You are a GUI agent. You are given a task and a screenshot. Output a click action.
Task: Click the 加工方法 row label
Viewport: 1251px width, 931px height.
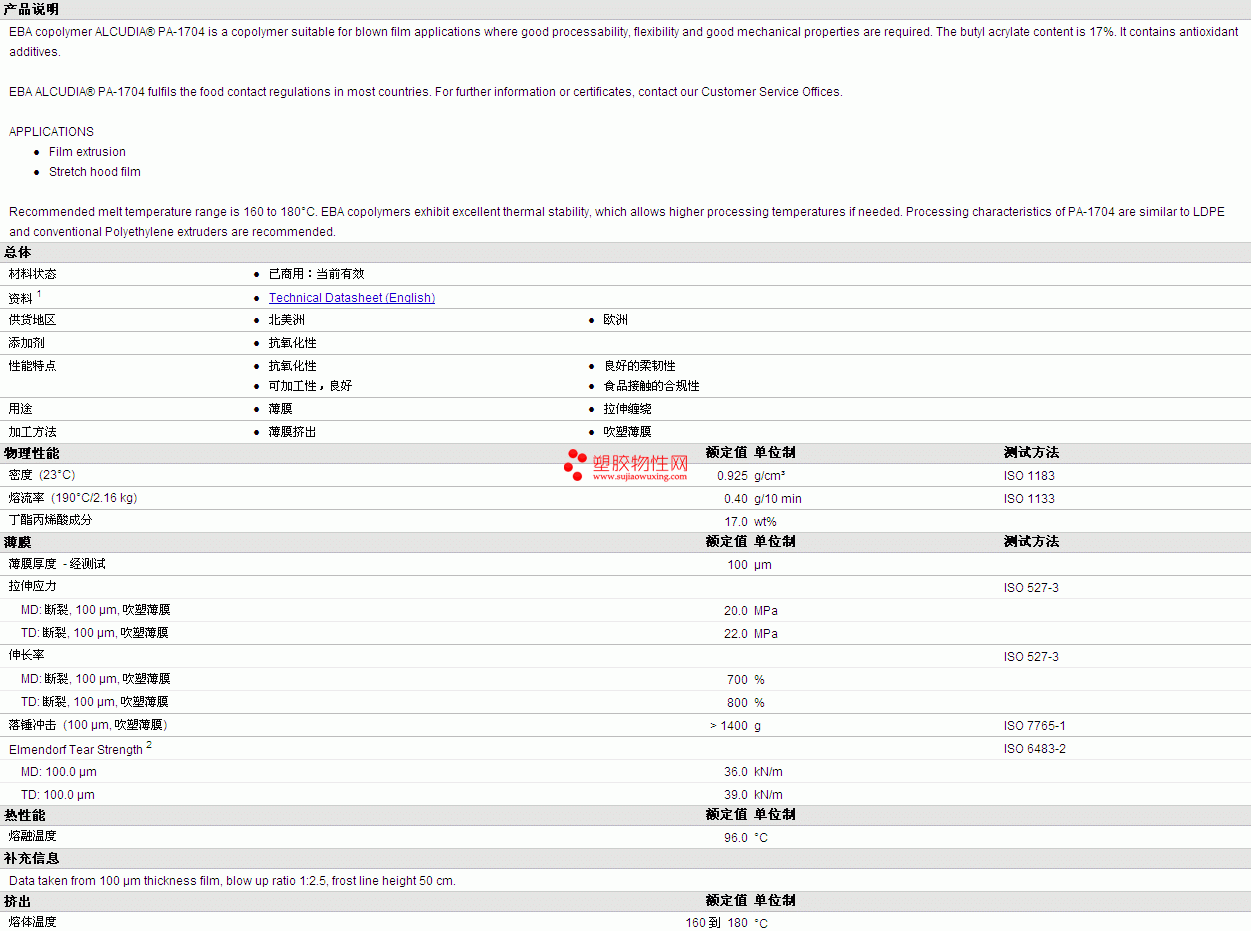click(33, 432)
